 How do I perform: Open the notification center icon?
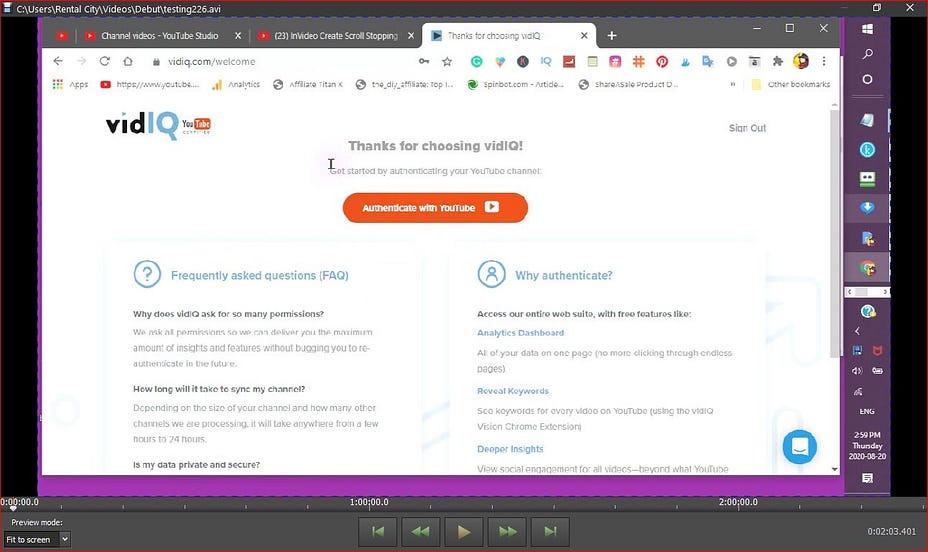pos(867,478)
